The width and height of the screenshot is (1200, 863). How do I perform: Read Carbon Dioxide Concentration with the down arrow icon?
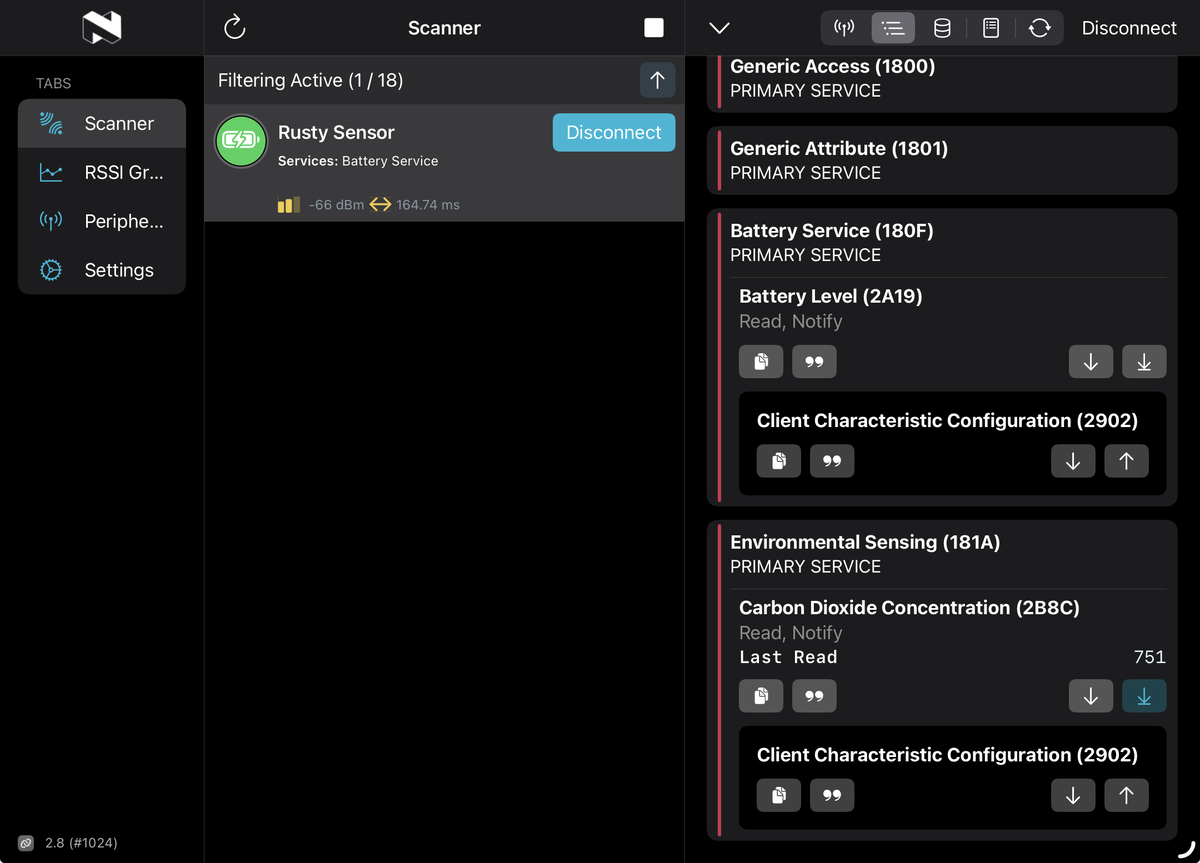tap(1091, 696)
